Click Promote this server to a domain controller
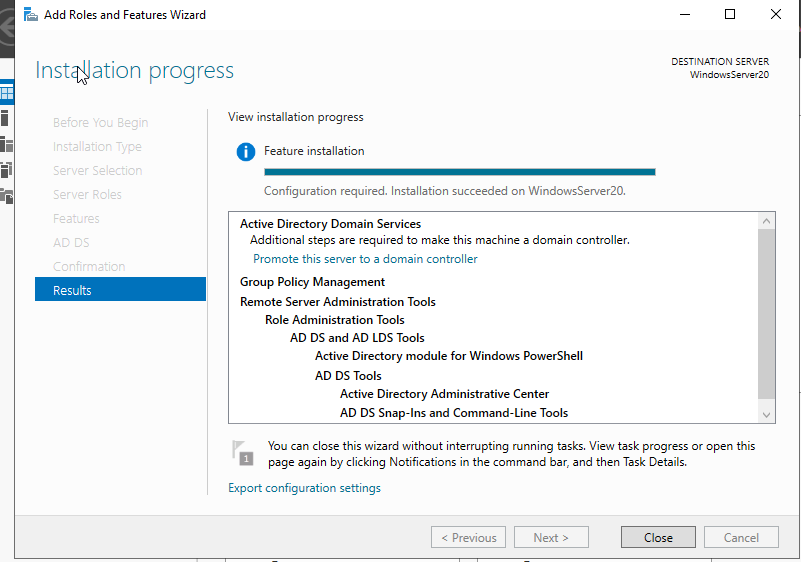 tap(365, 259)
